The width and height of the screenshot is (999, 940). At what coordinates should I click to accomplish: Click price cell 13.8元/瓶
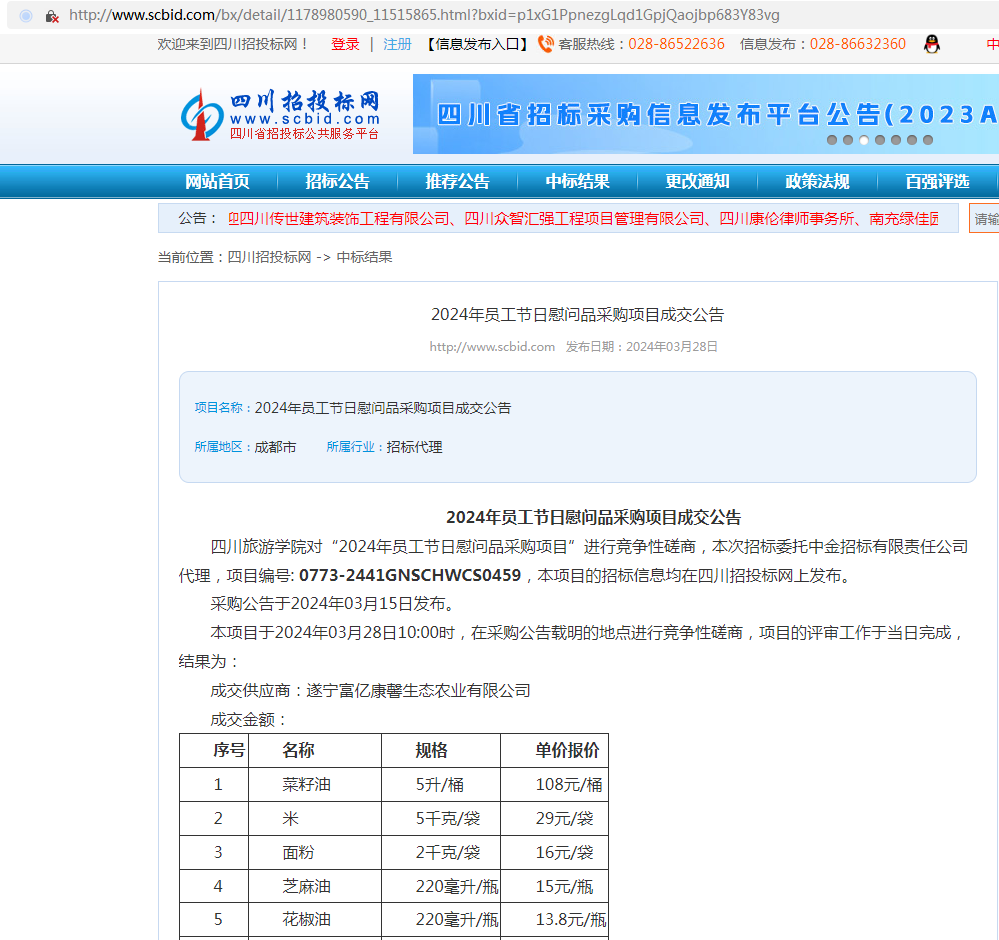point(571,920)
